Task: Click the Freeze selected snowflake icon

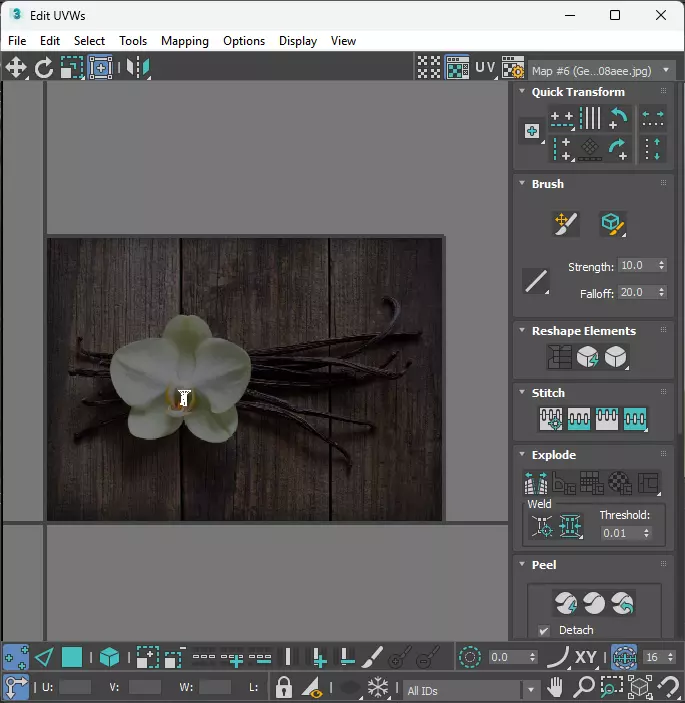Action: coord(378,688)
